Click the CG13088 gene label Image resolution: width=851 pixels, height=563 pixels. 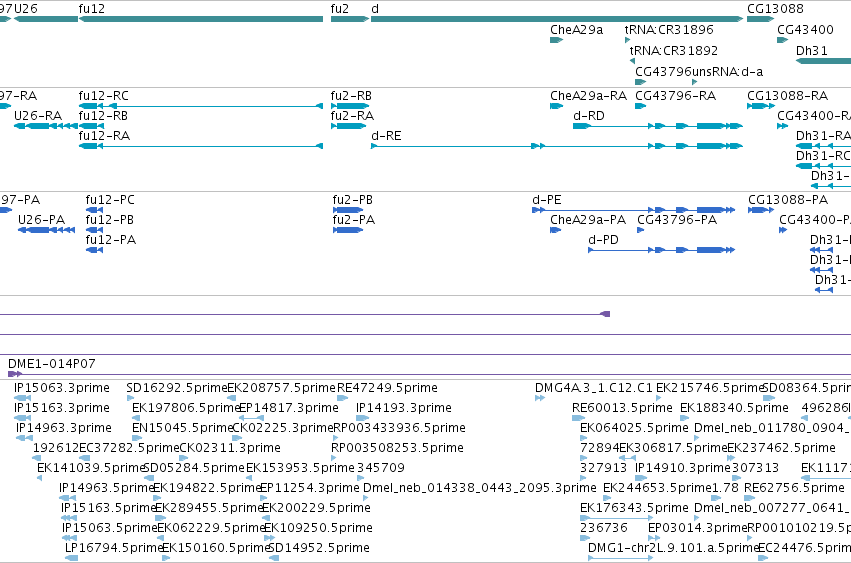click(775, 9)
